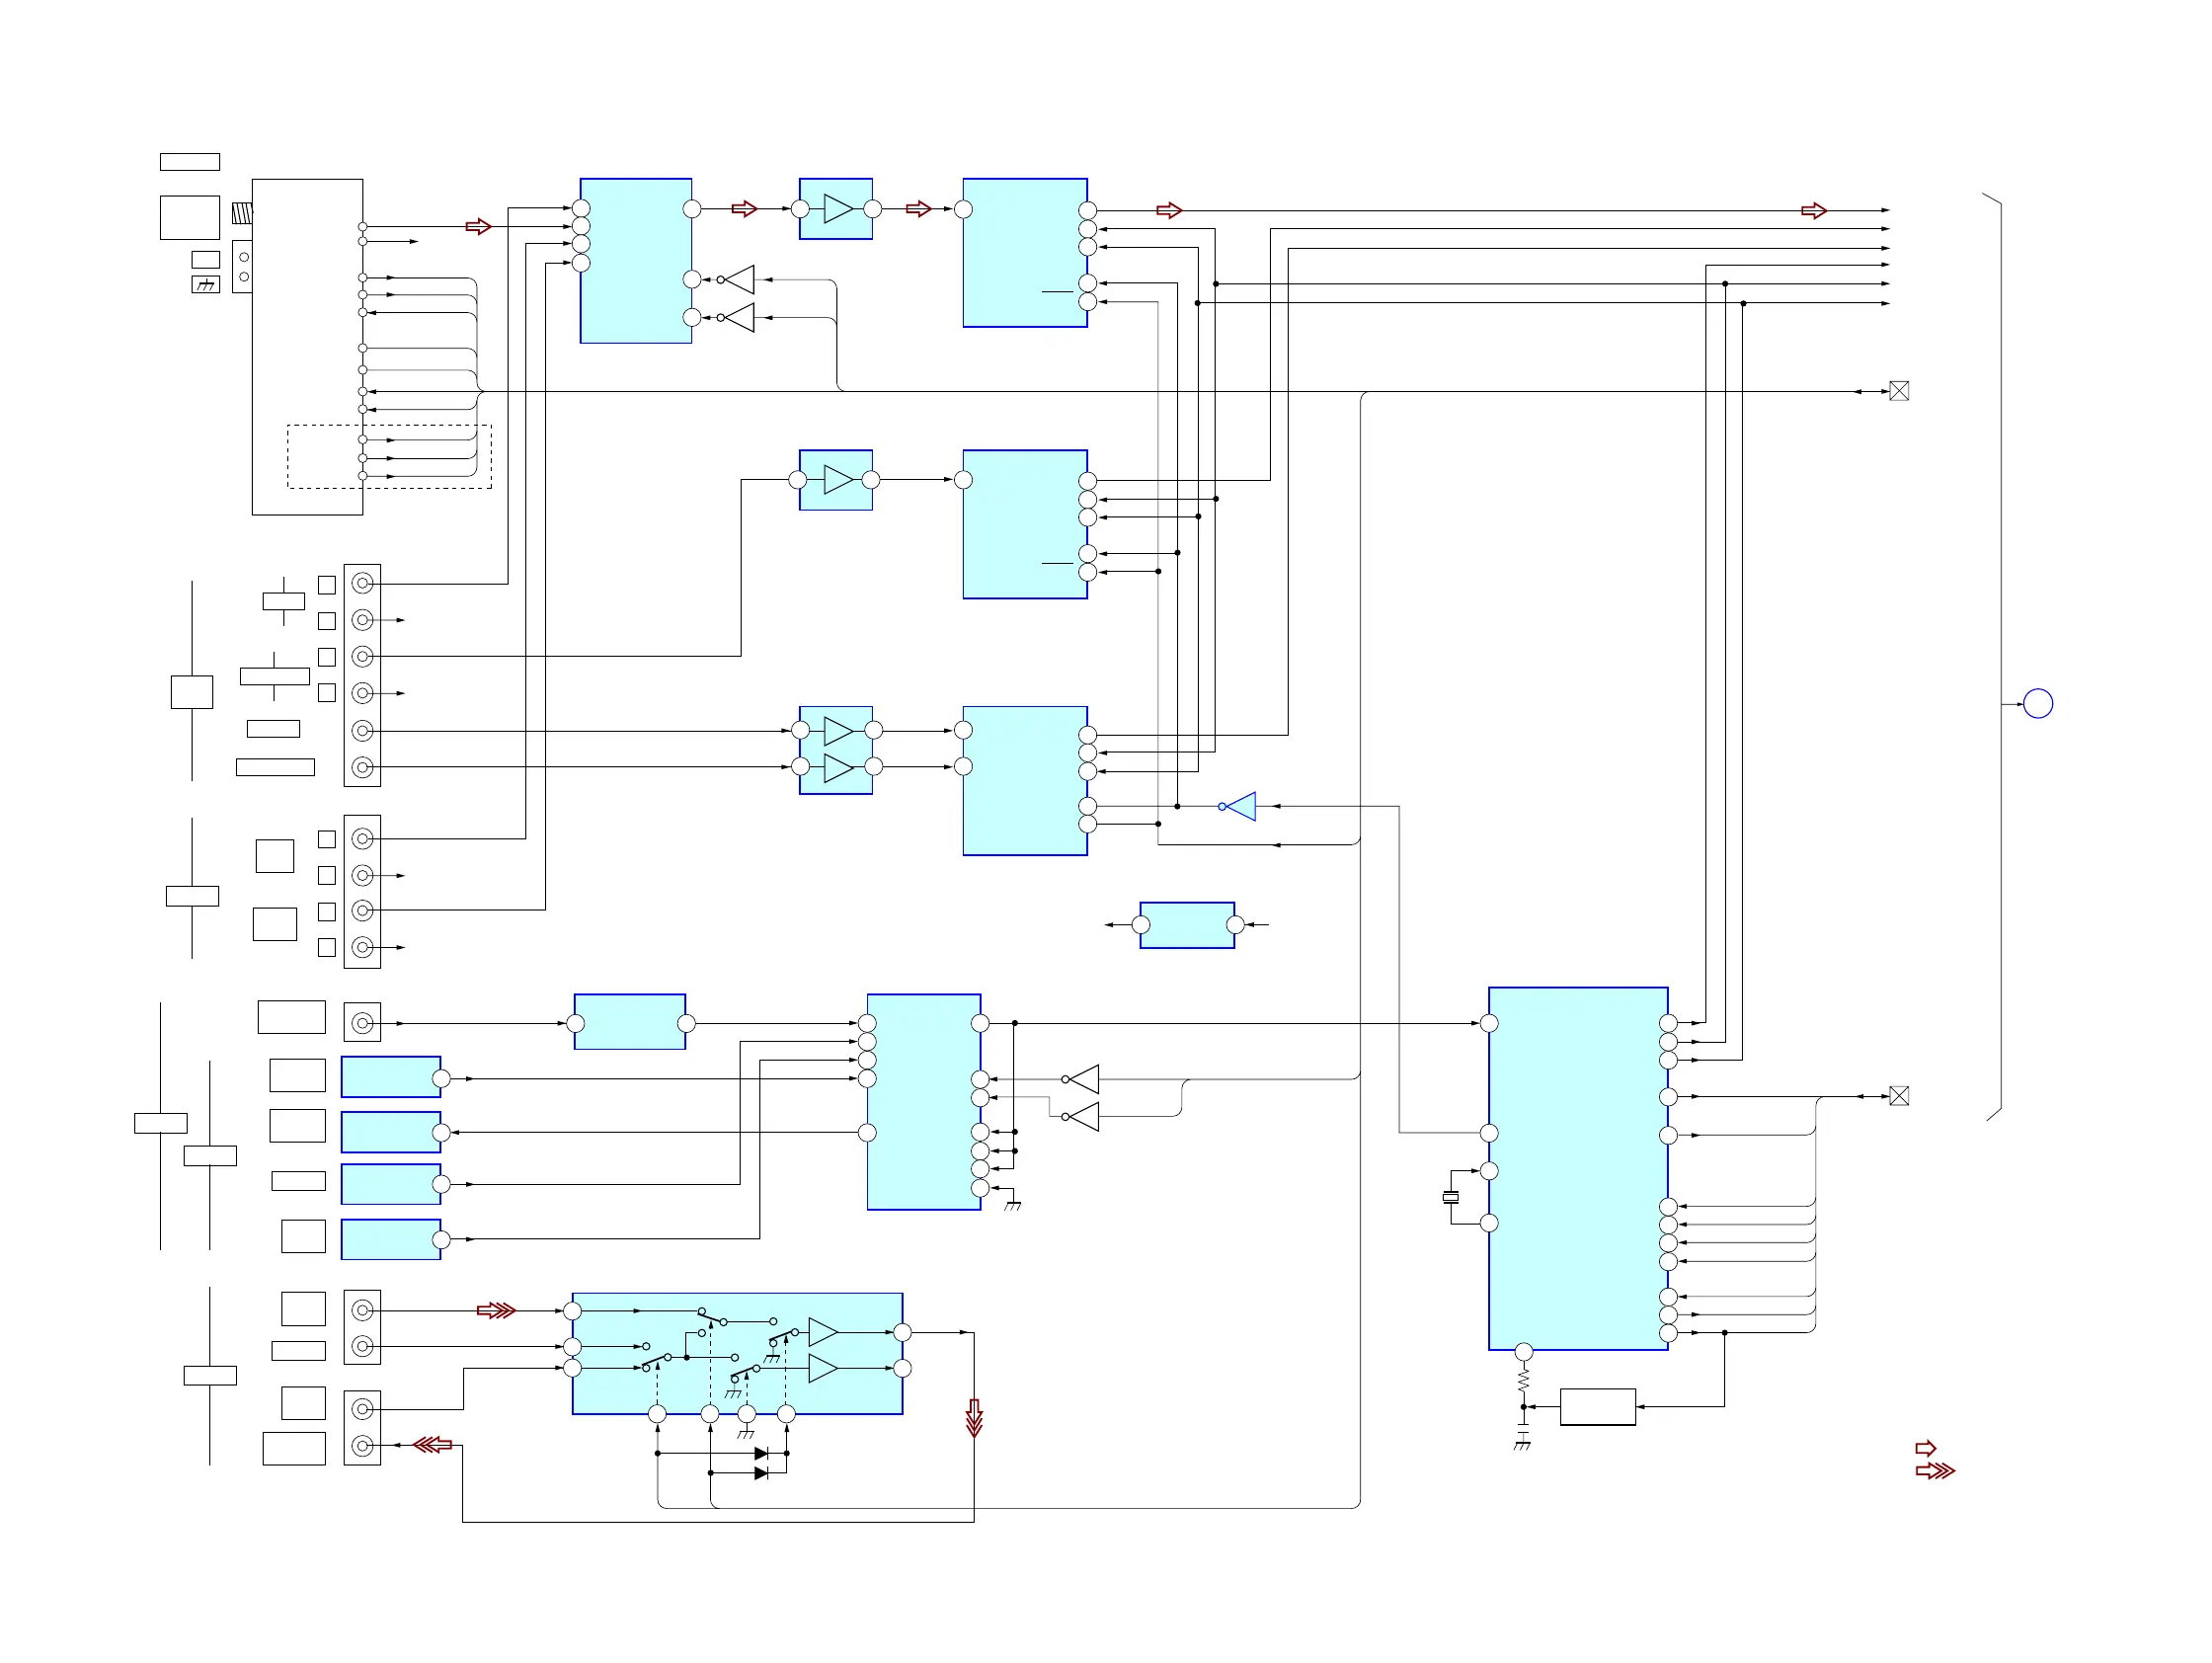Screen dimensions: 2212x1663
Task: Click the ground symbol beside the center cyan block
Action: point(1013,1204)
